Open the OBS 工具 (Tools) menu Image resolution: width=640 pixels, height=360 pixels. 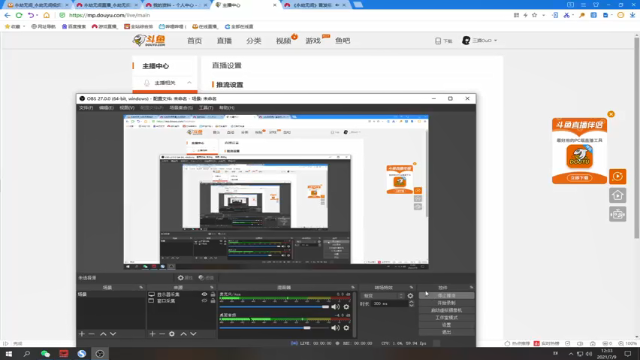(x=206, y=108)
